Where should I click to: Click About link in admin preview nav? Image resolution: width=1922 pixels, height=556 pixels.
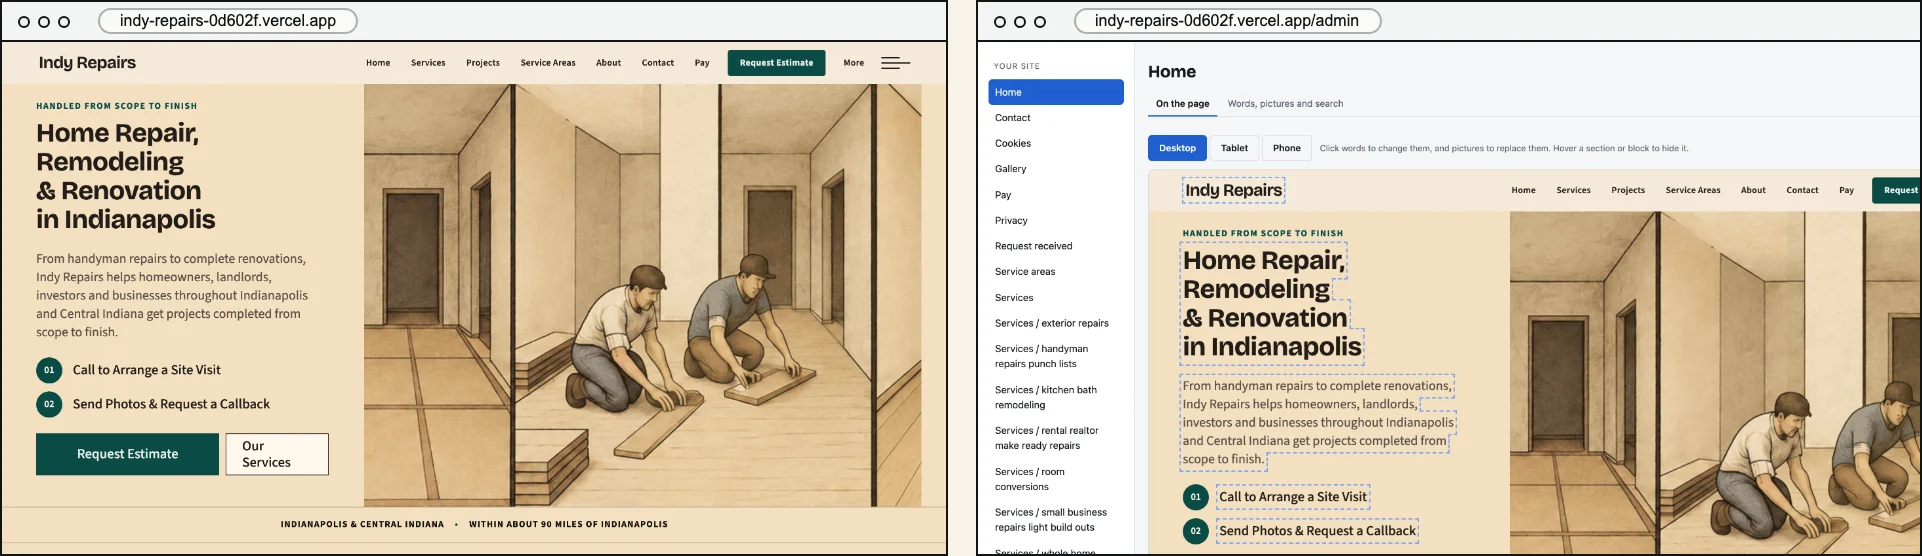pyautogui.click(x=1753, y=190)
